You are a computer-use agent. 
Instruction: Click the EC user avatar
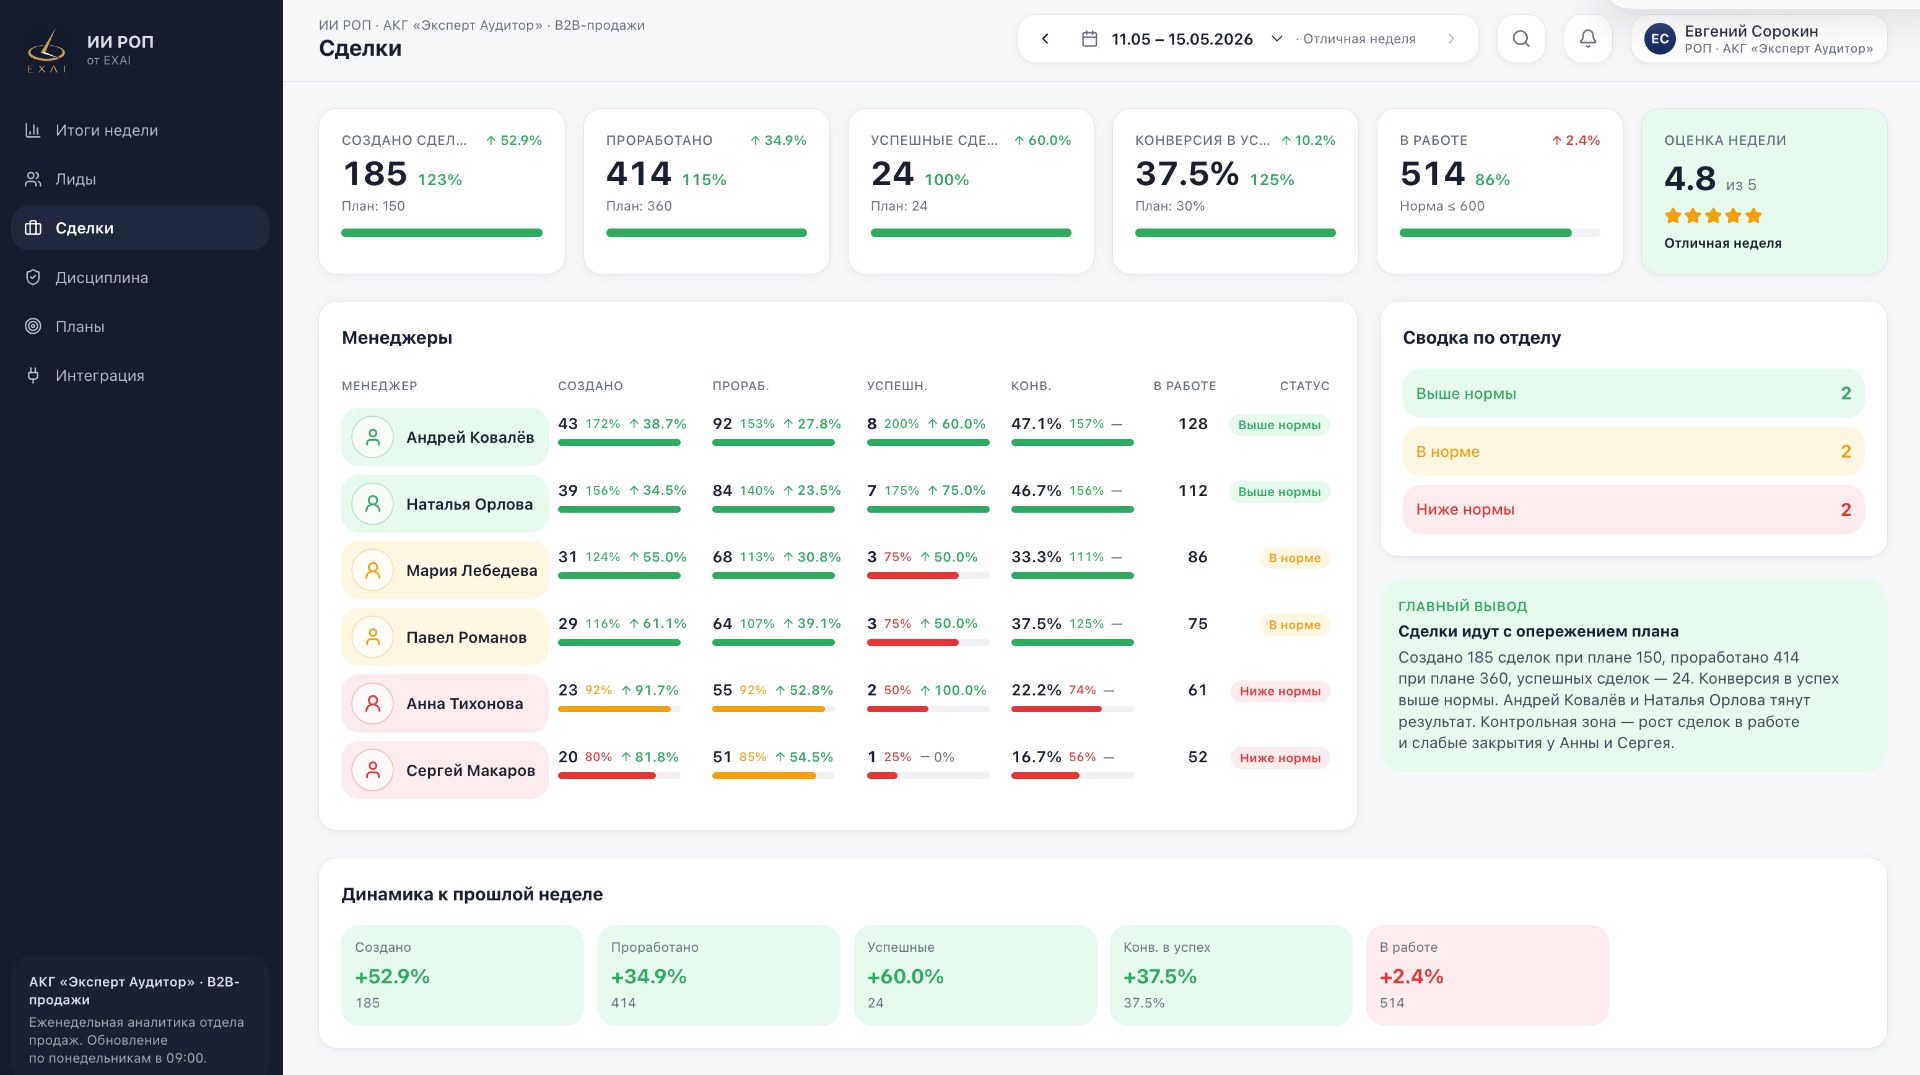[x=1660, y=39]
